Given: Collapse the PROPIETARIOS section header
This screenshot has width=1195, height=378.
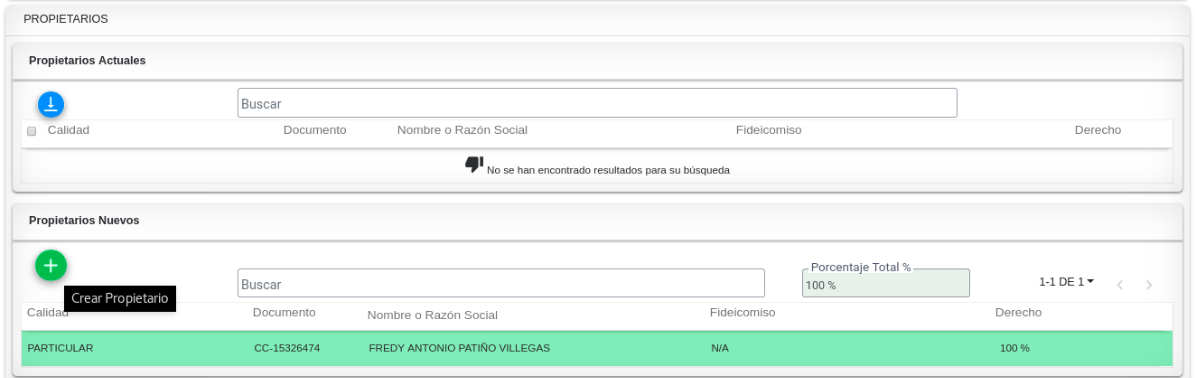Looking at the screenshot, I should [x=598, y=19].
